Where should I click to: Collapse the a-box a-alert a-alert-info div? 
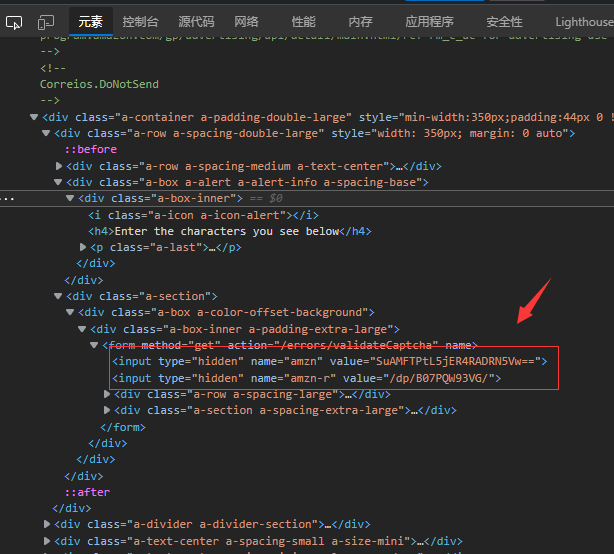tap(58, 182)
